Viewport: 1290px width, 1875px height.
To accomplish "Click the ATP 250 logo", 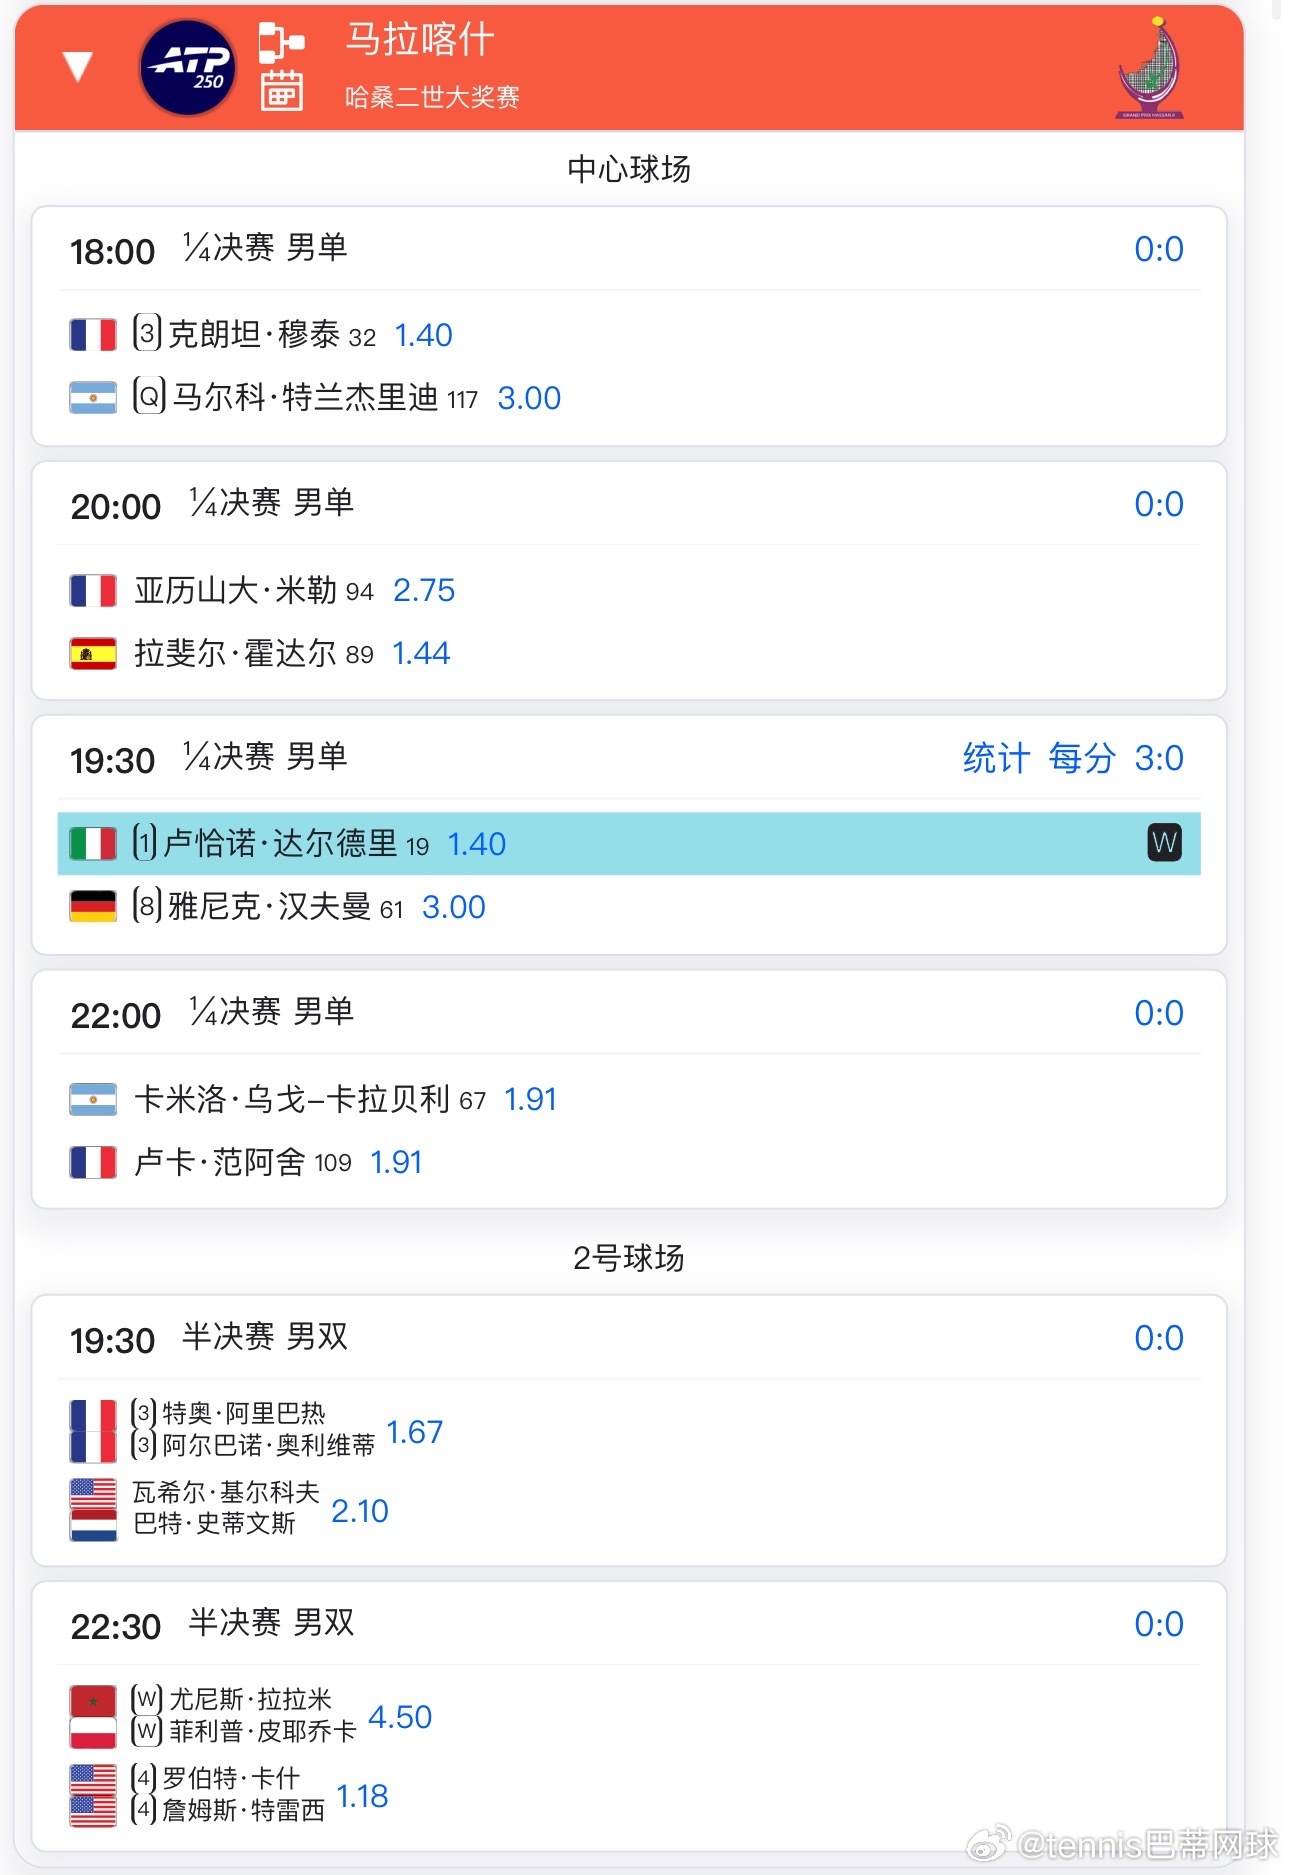I will tap(188, 68).
